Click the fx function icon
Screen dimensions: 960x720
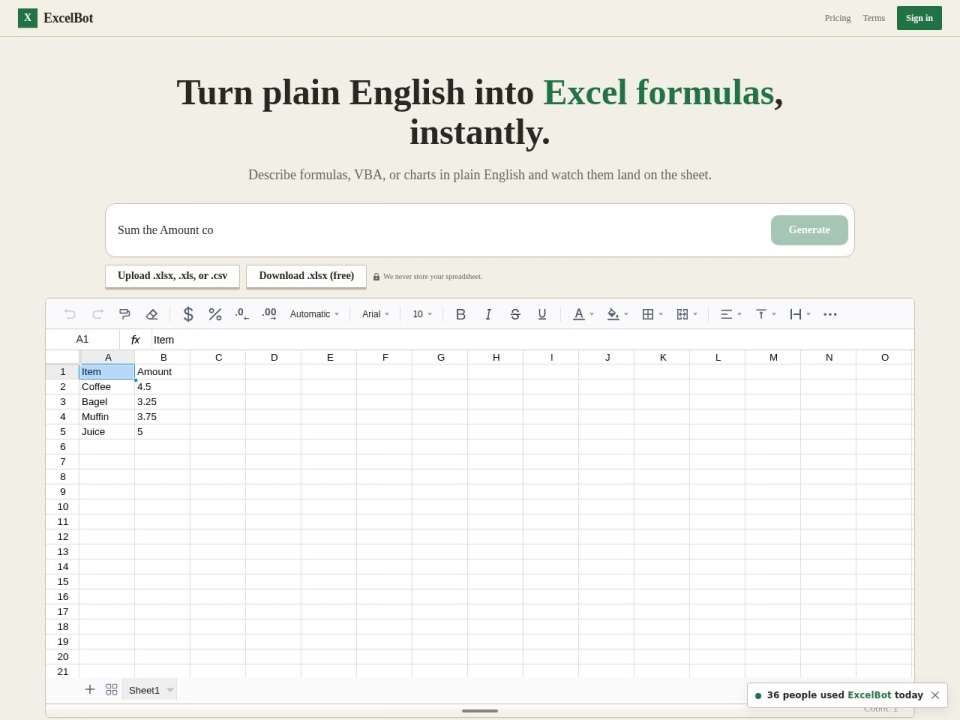point(135,339)
